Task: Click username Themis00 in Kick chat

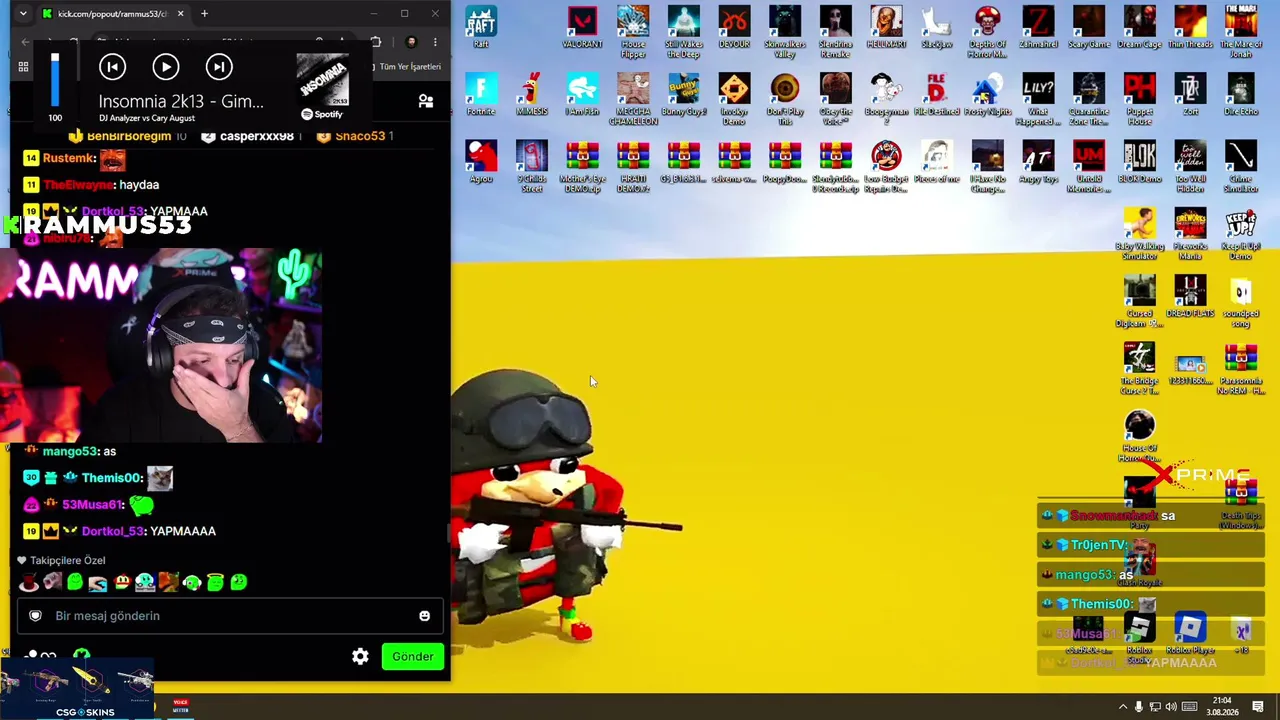Action: [x=112, y=478]
